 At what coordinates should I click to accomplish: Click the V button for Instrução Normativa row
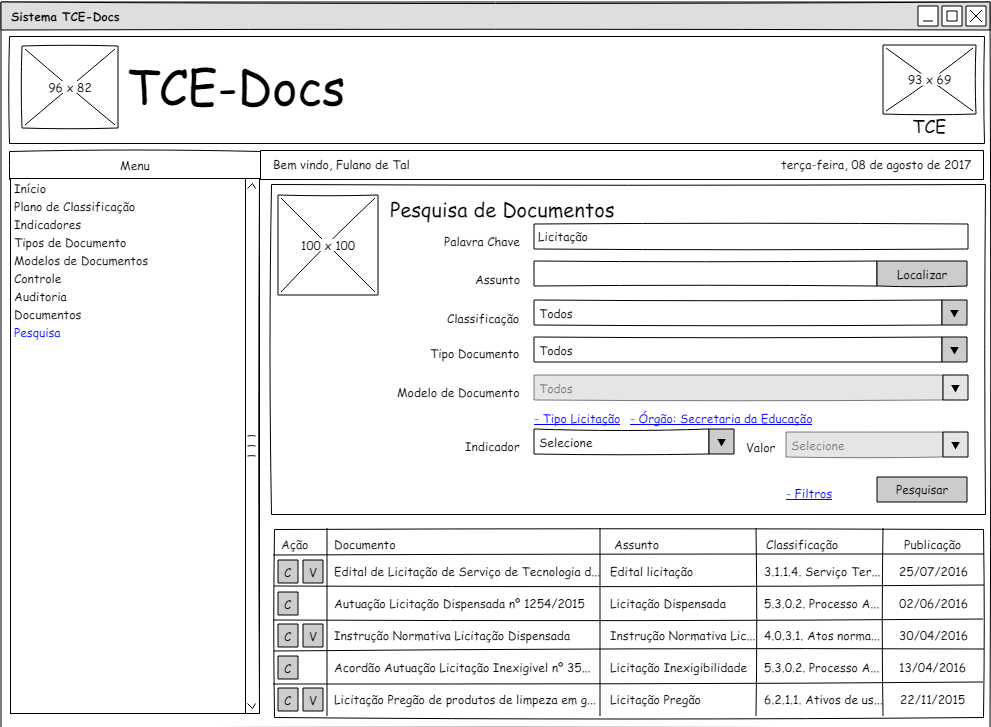[313, 636]
